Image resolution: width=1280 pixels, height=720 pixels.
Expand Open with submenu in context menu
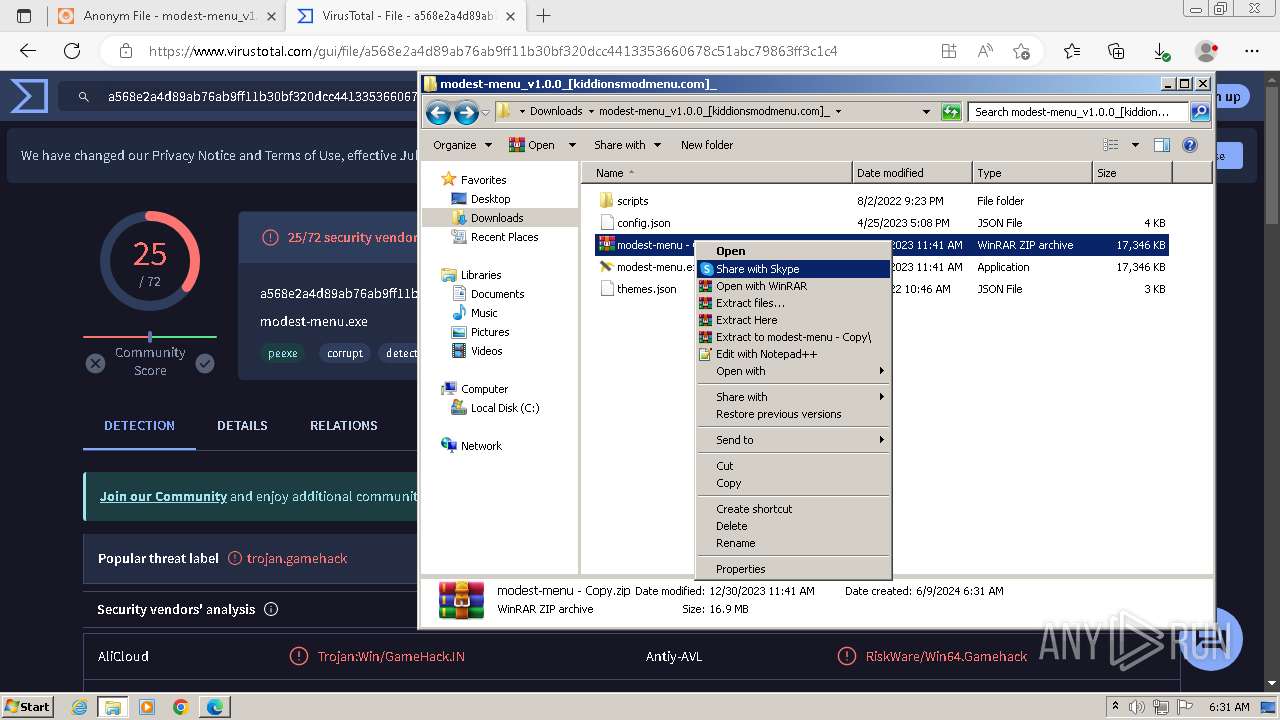tap(793, 371)
